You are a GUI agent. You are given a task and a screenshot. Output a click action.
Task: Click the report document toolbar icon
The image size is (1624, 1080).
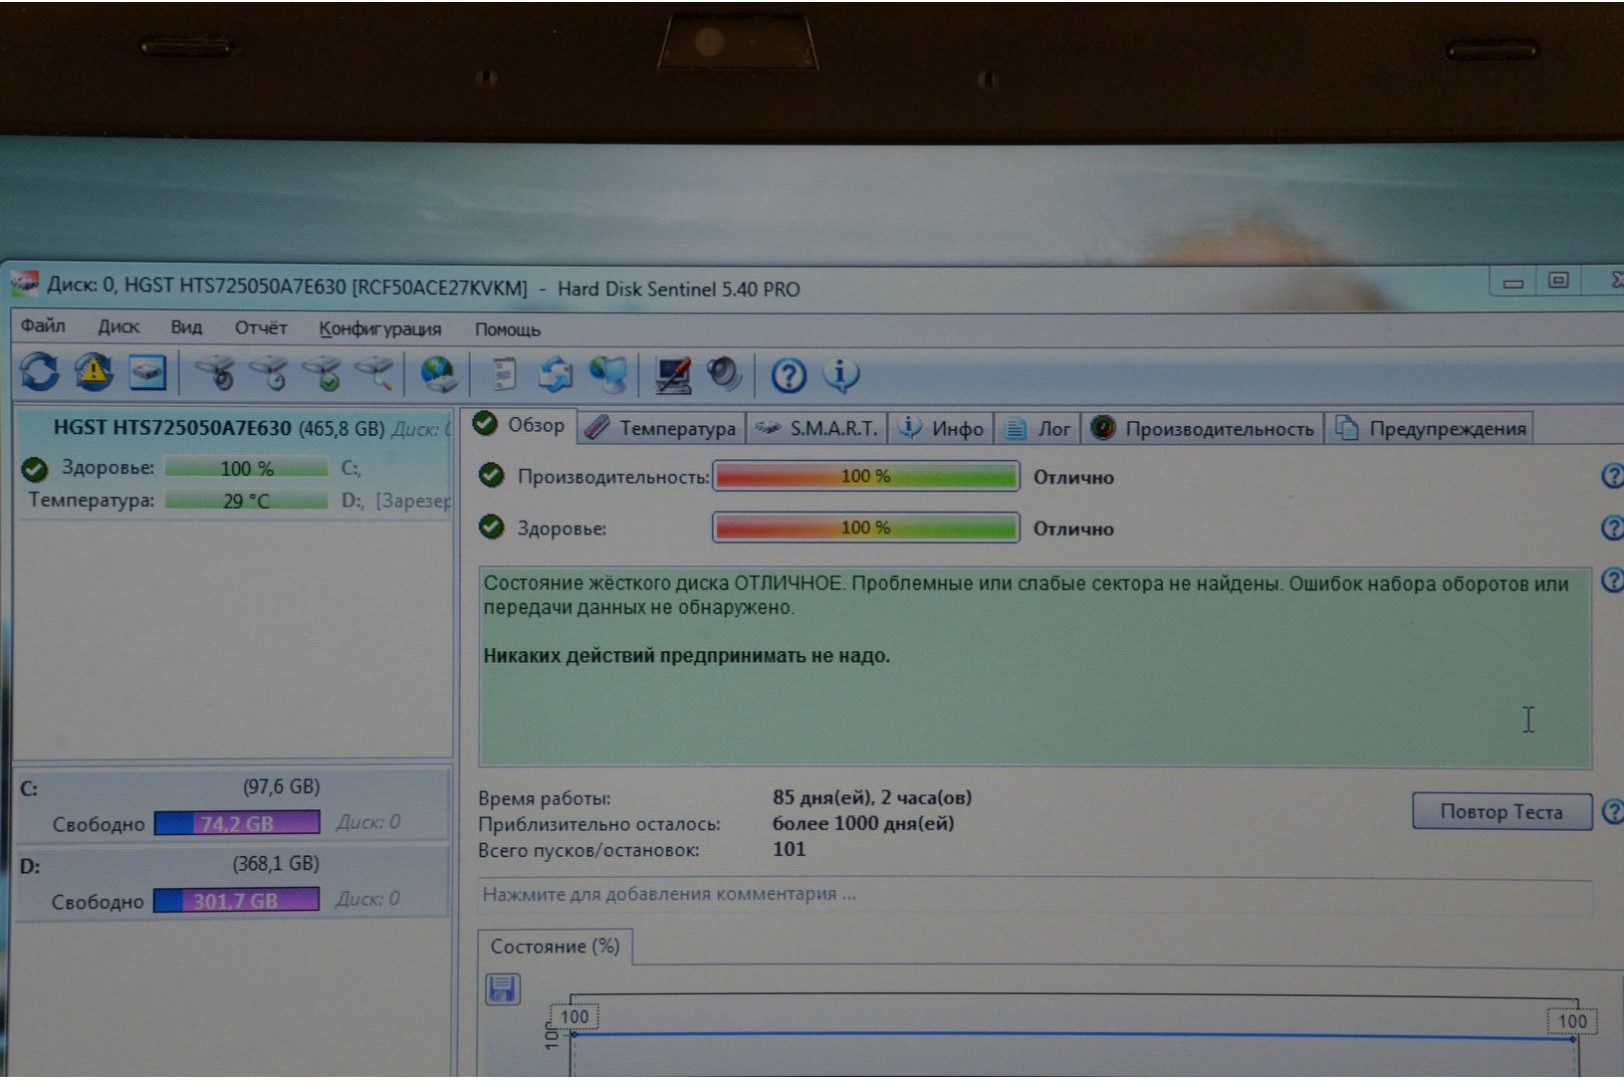[x=504, y=375]
